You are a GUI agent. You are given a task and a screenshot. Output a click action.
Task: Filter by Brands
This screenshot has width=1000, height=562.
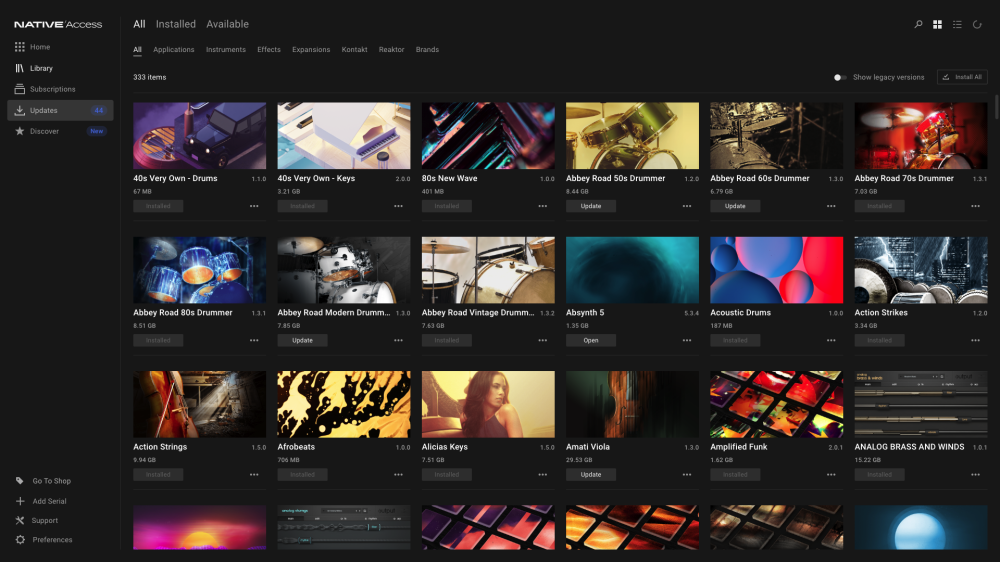tap(427, 50)
